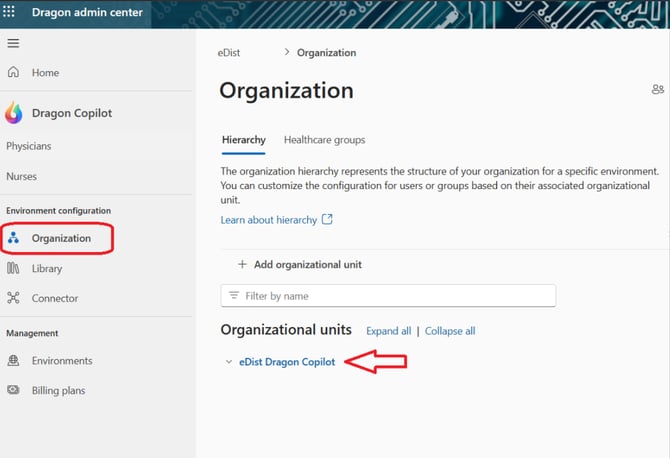Viewport: 670px width, 458px height.
Task: Click Add organizational unit button
Action: 299,265
